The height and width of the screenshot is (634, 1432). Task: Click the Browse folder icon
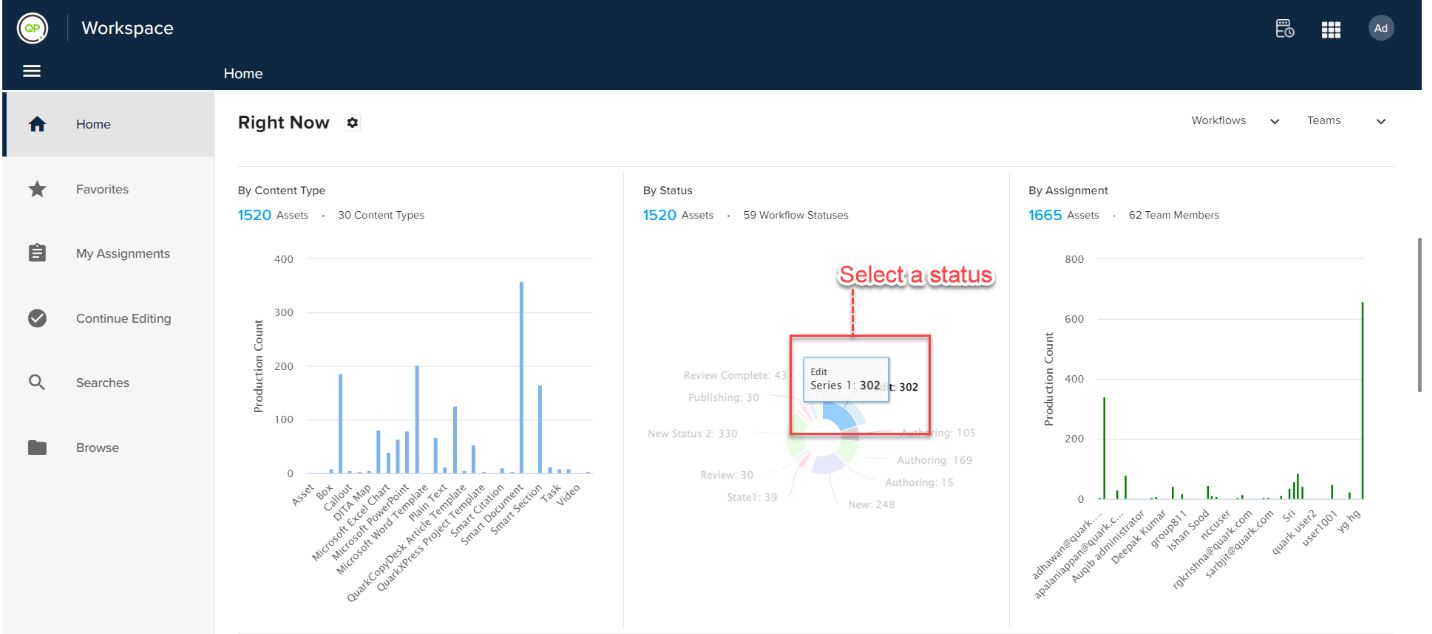click(x=37, y=447)
